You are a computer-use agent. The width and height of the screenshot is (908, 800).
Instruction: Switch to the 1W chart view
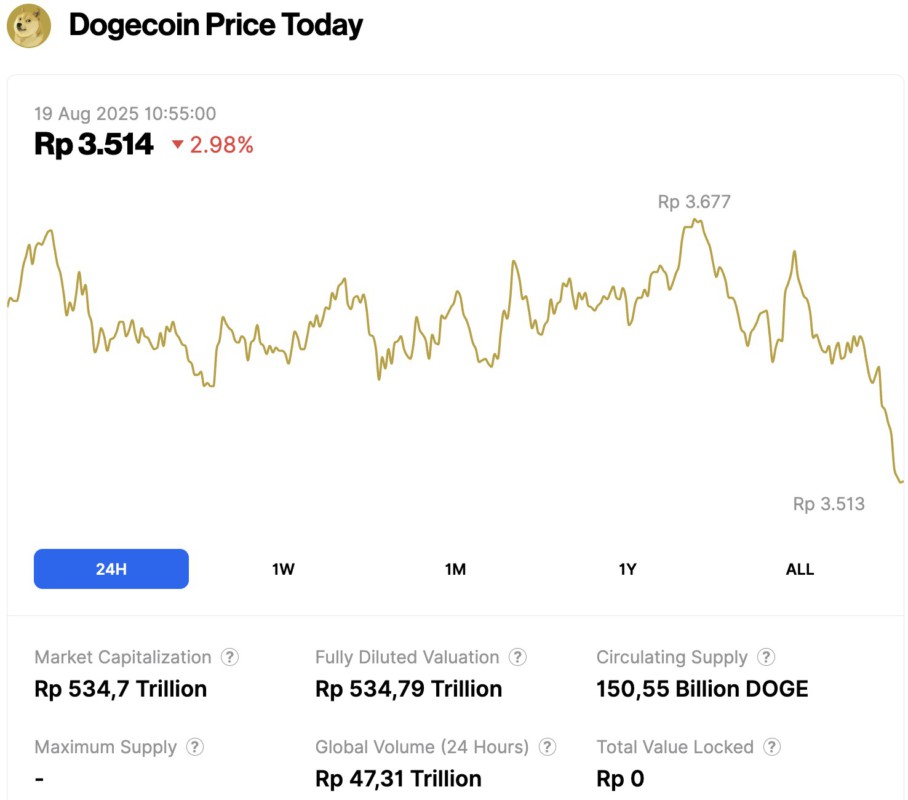point(283,568)
